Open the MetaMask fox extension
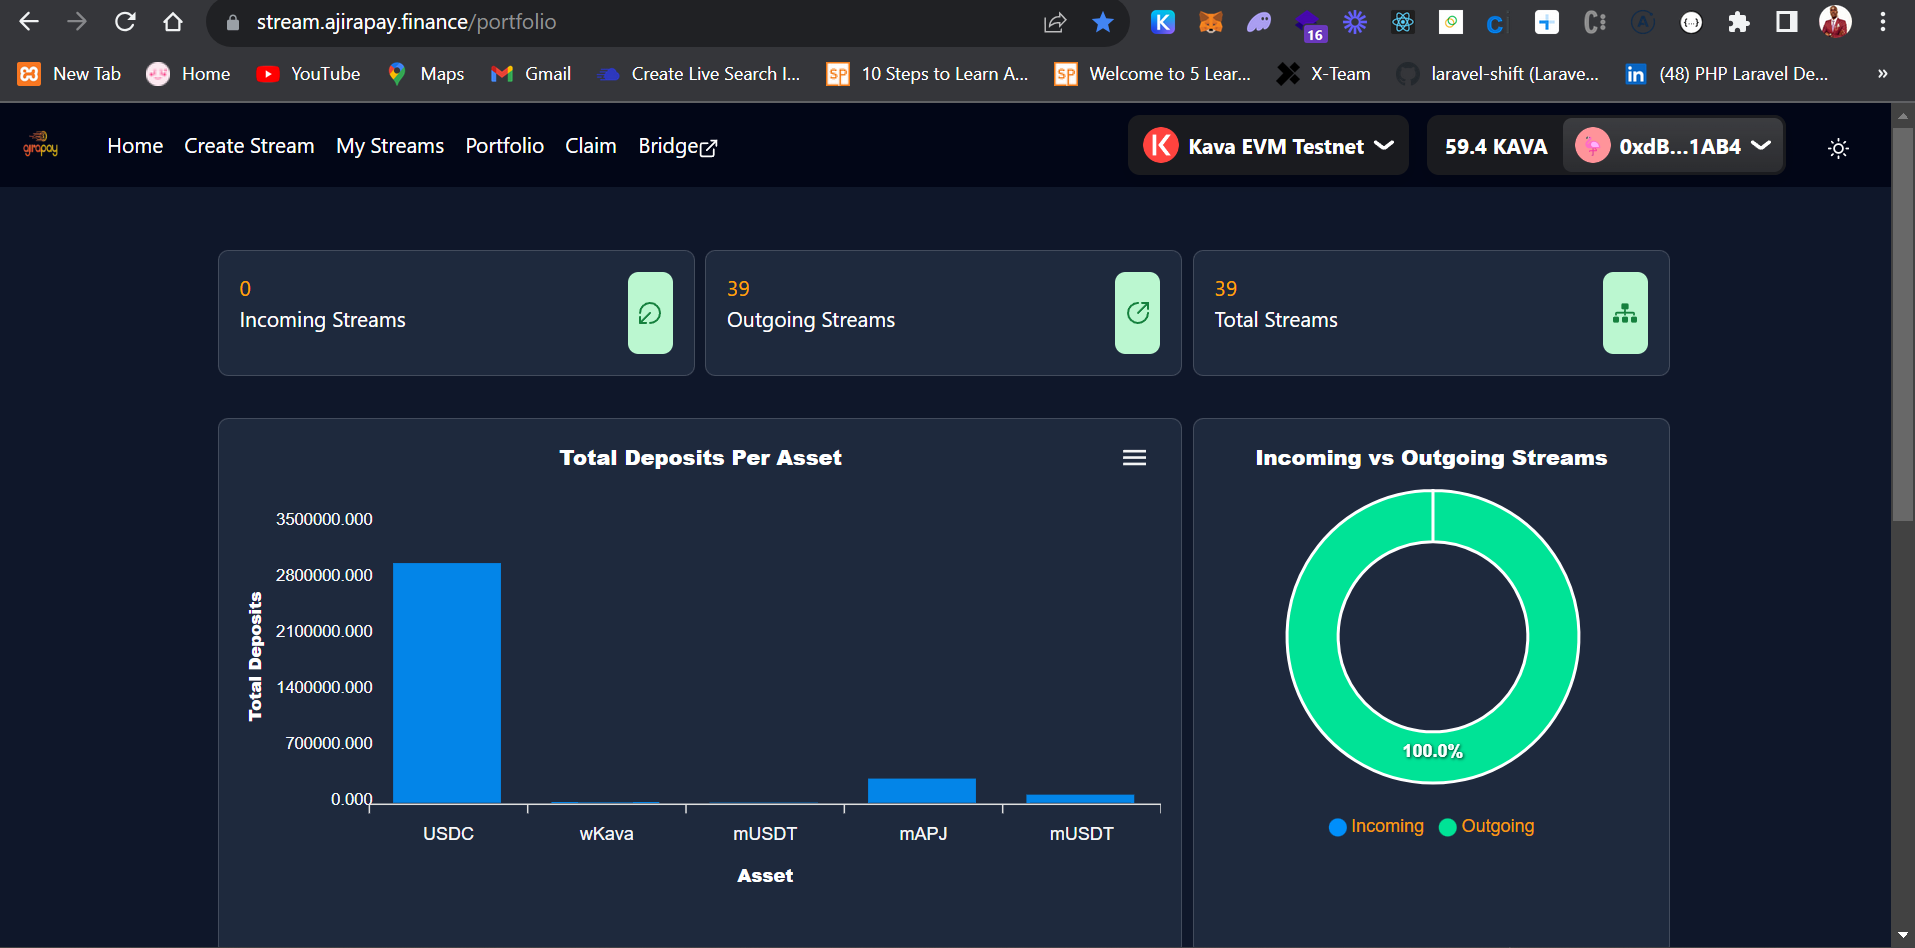 [x=1210, y=22]
